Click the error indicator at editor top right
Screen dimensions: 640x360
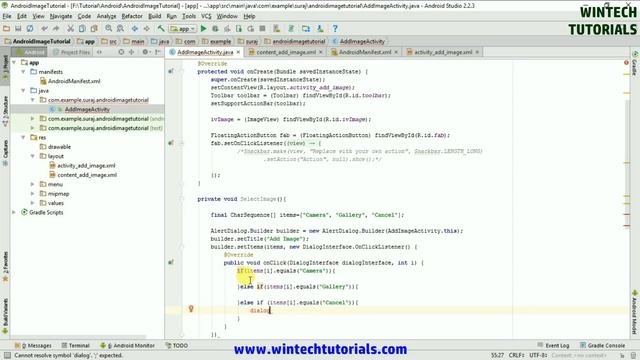coord(626,62)
